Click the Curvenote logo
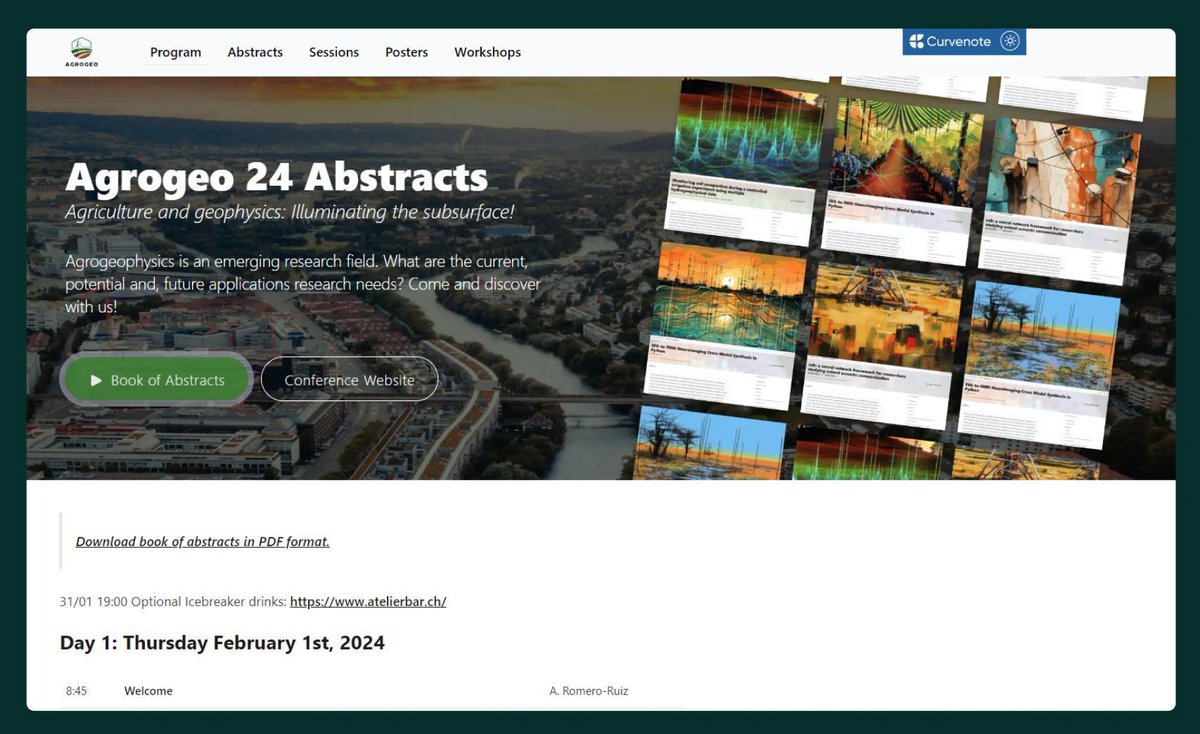 point(950,41)
